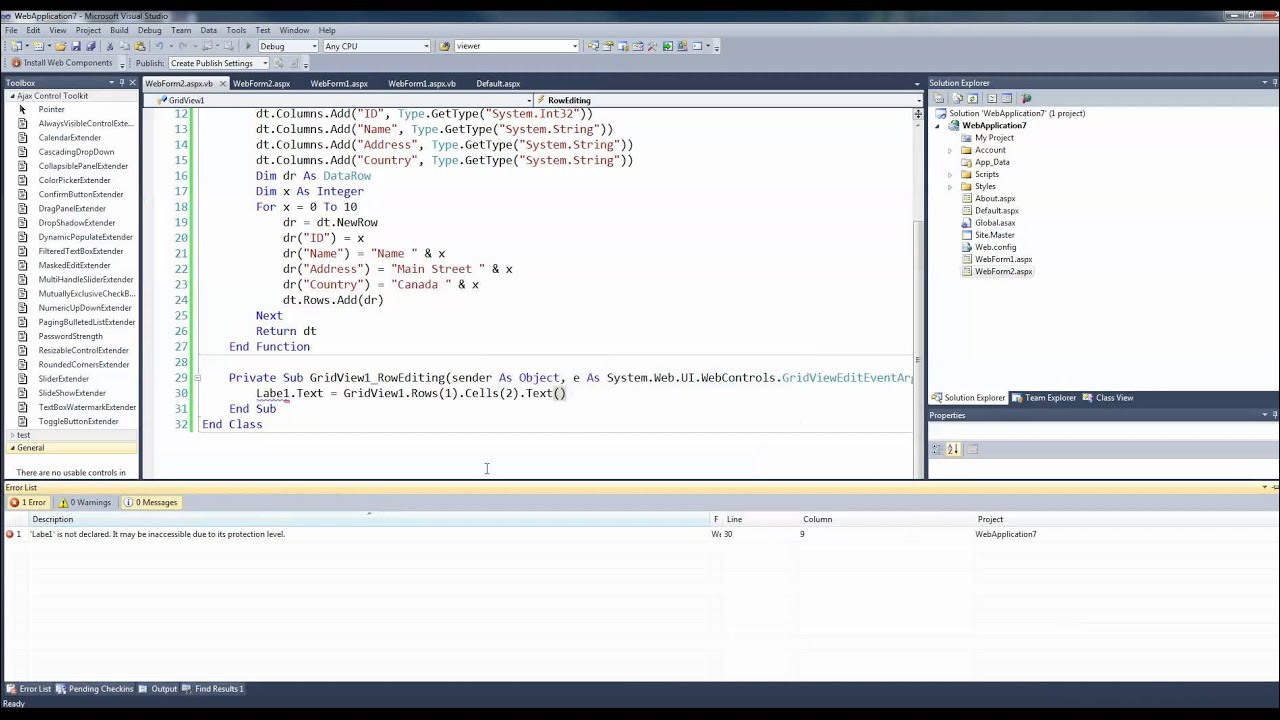Click Refresh icon in Solution Explorer toolbar

pos(972,98)
